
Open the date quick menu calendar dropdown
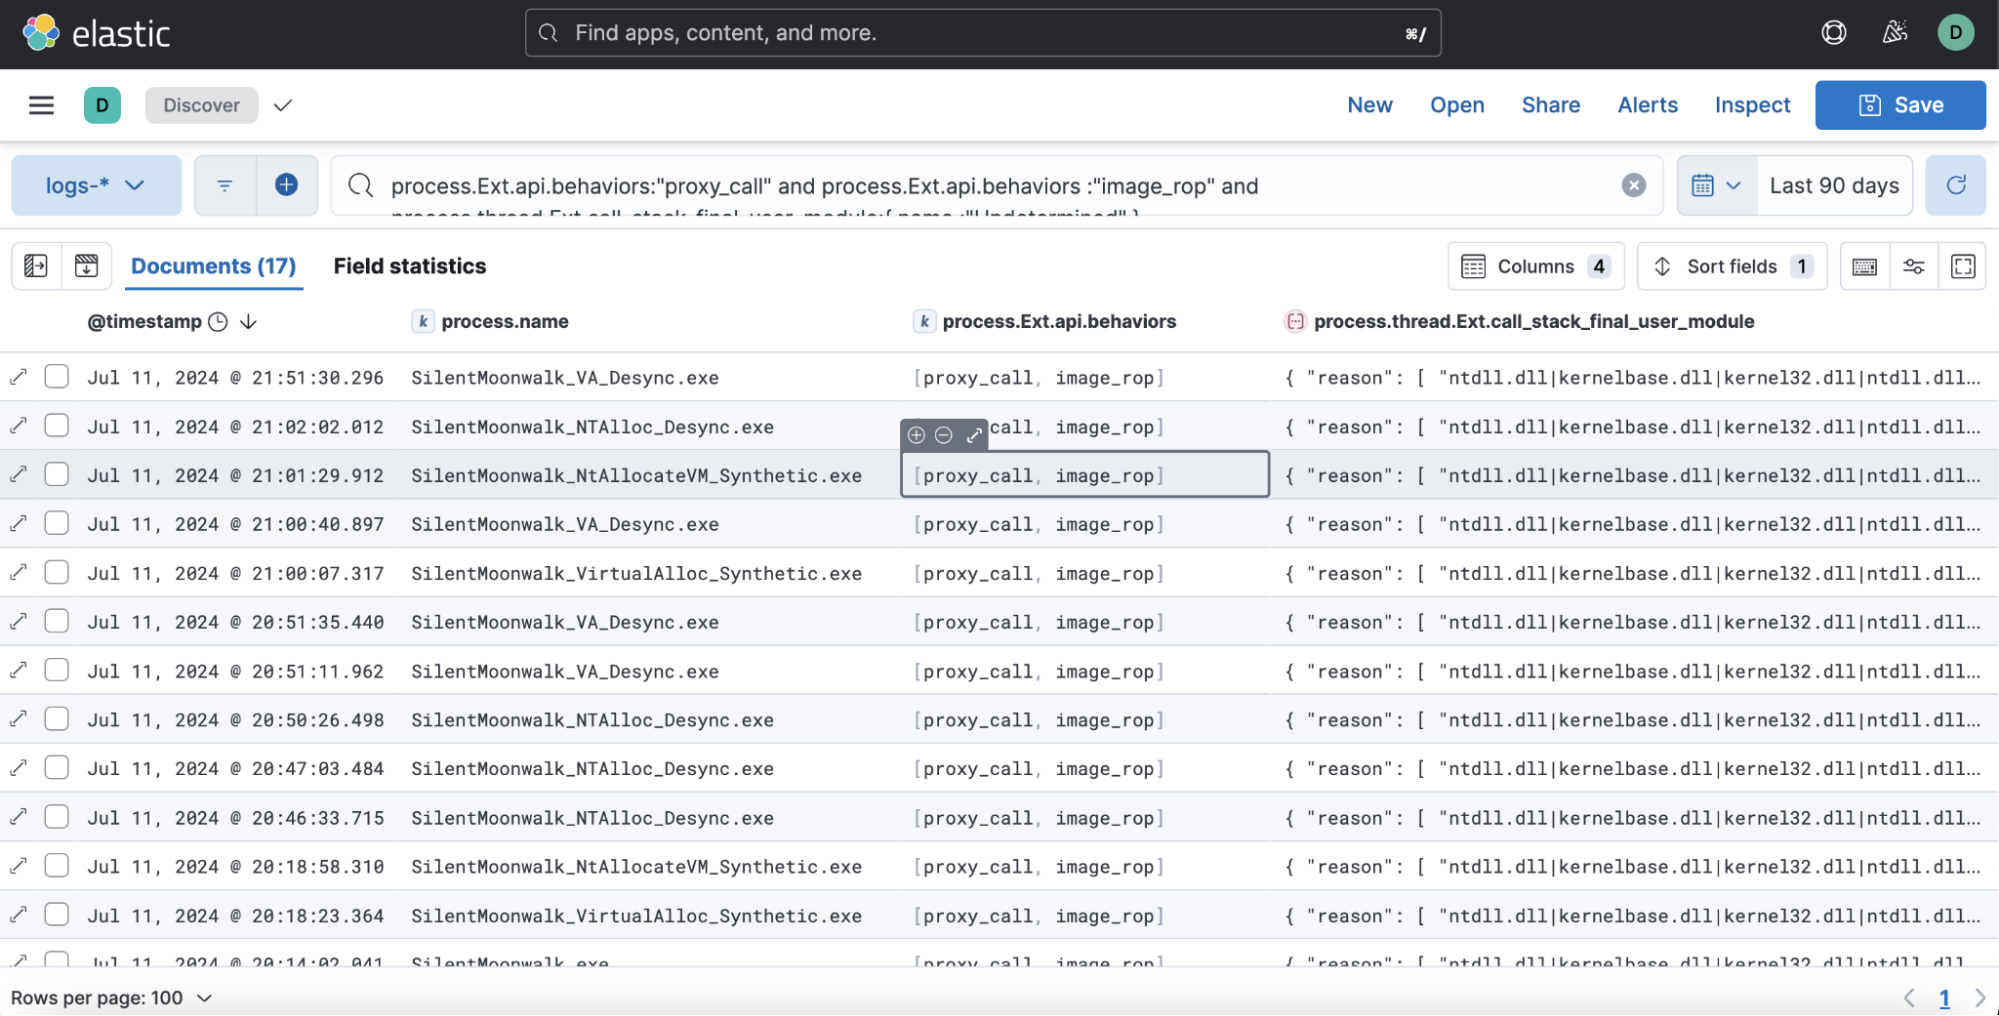[x=1716, y=185]
